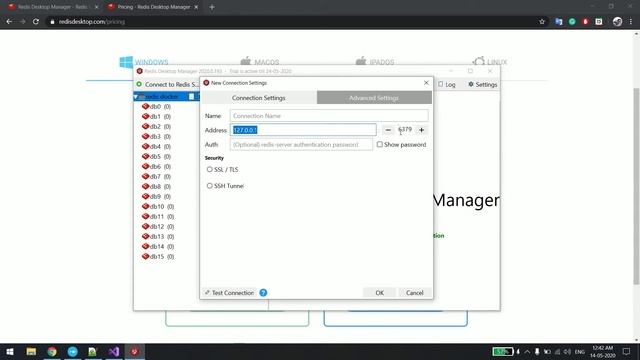The image size is (640, 360).
Task: Click the Auth password field
Action: (301, 144)
